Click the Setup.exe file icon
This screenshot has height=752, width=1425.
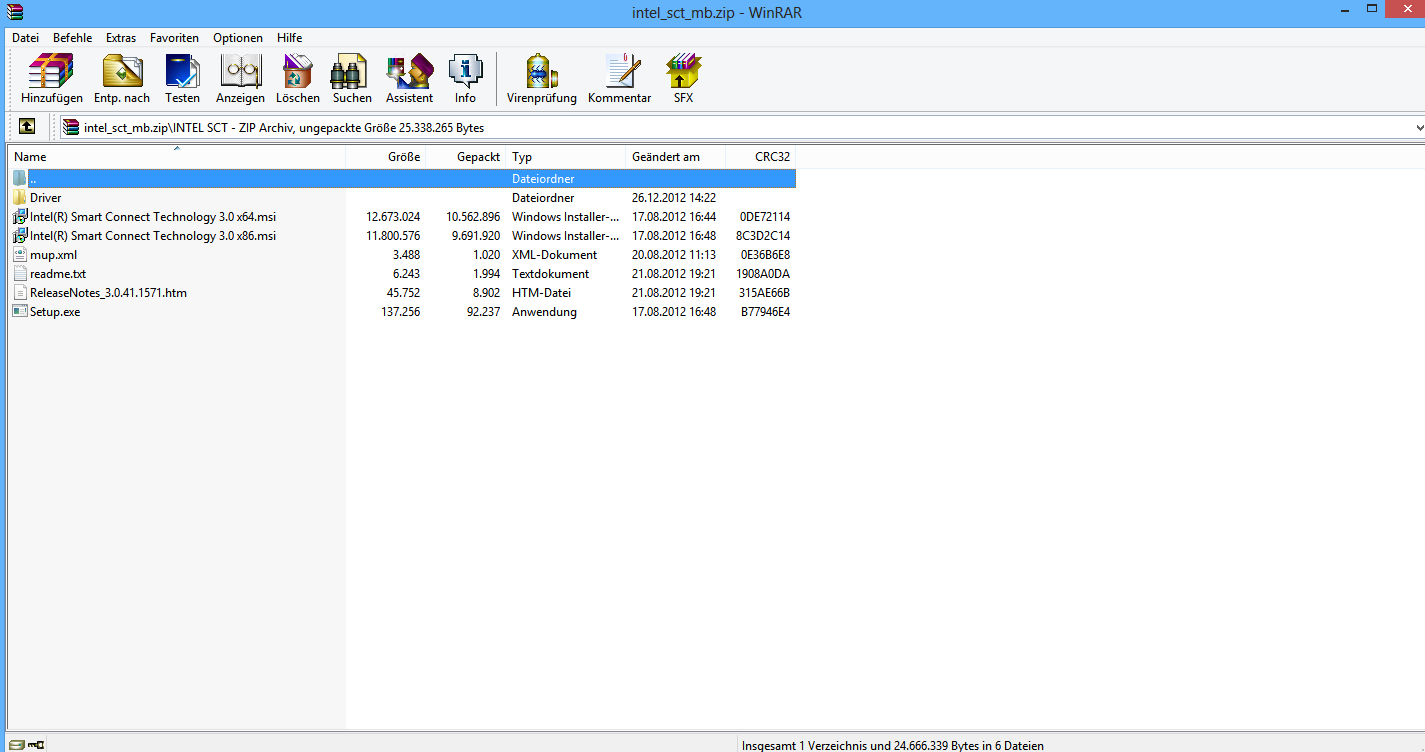[20, 311]
